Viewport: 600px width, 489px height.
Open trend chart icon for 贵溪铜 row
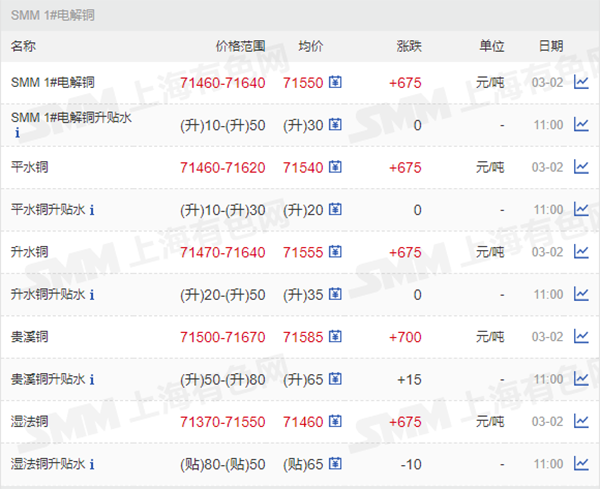click(581, 337)
